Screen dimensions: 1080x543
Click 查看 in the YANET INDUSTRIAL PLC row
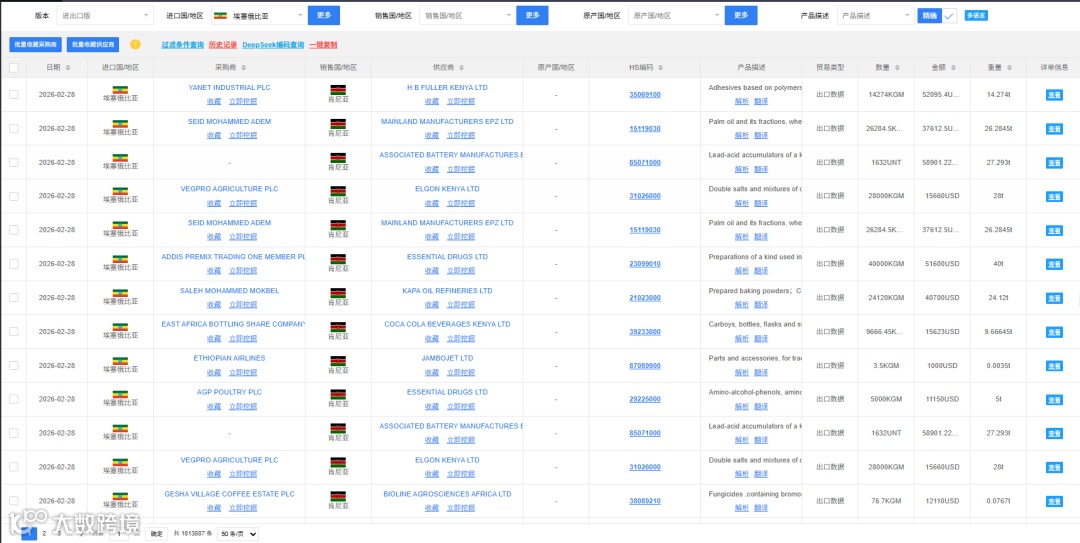click(1054, 95)
